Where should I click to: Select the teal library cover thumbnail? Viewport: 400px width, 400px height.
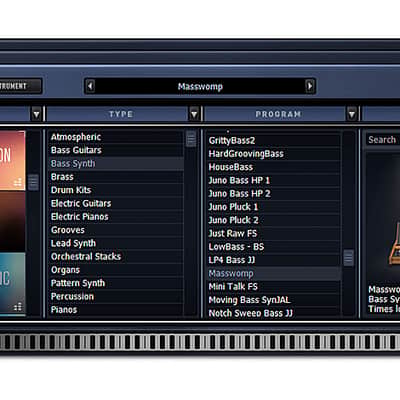12,283
